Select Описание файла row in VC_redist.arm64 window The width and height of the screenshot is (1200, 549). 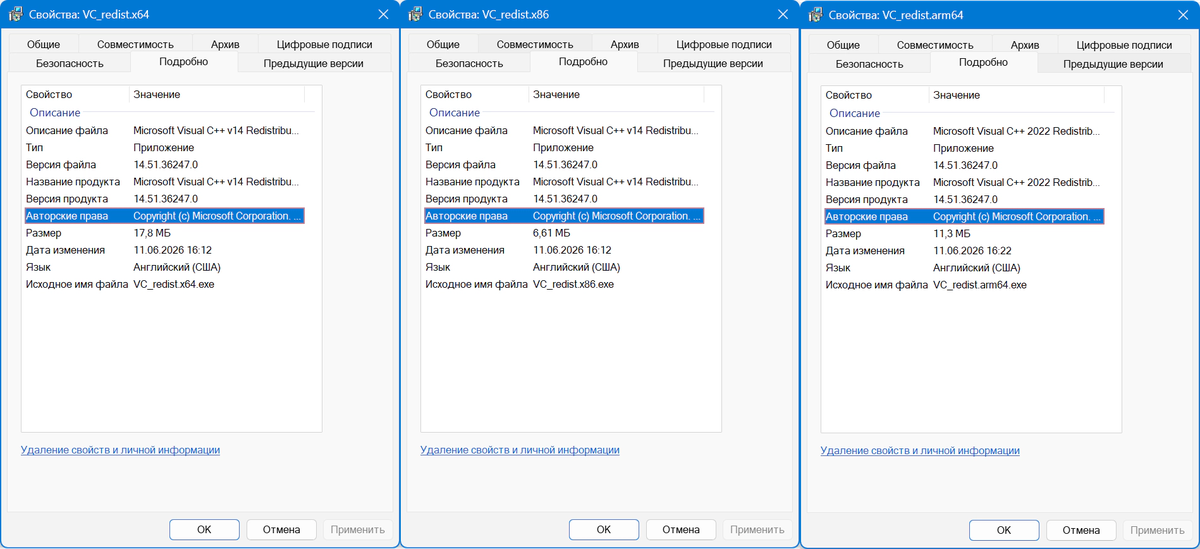(x=963, y=131)
